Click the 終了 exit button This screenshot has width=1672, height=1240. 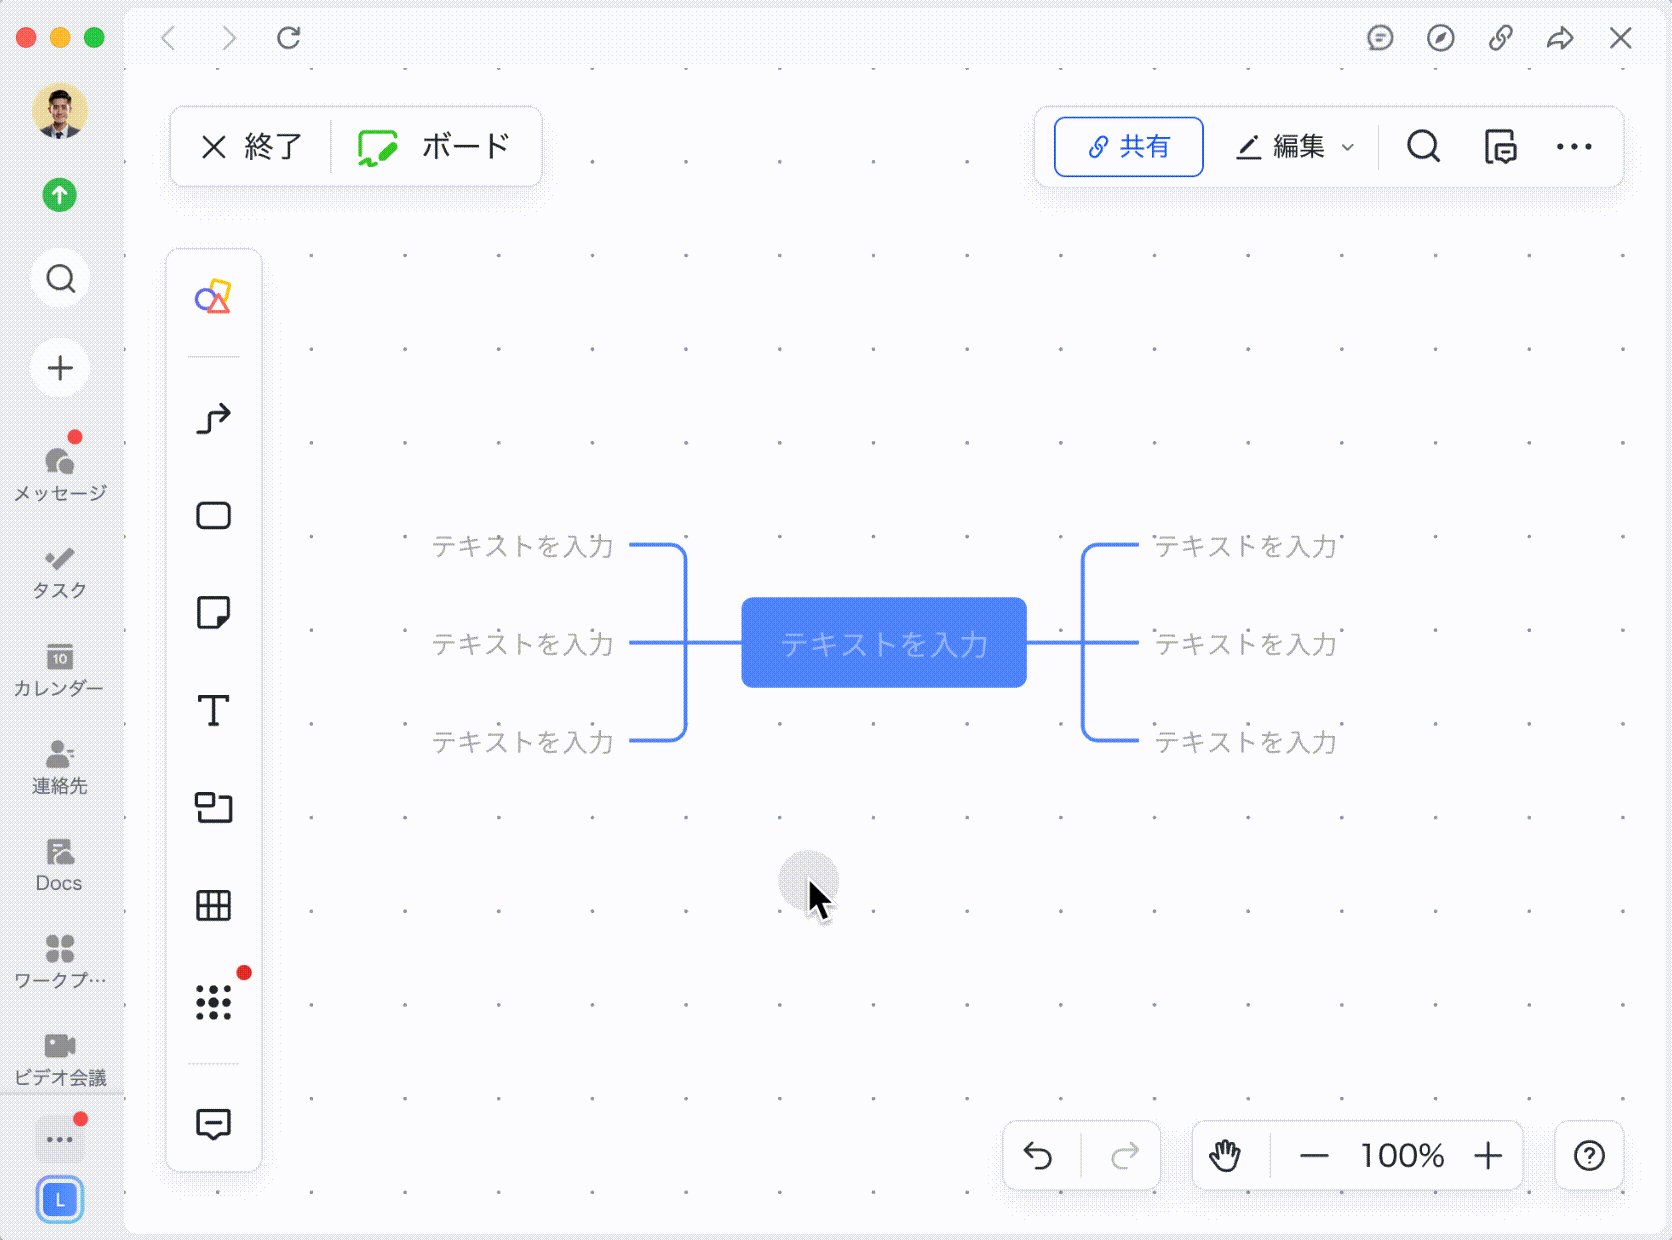click(x=252, y=147)
